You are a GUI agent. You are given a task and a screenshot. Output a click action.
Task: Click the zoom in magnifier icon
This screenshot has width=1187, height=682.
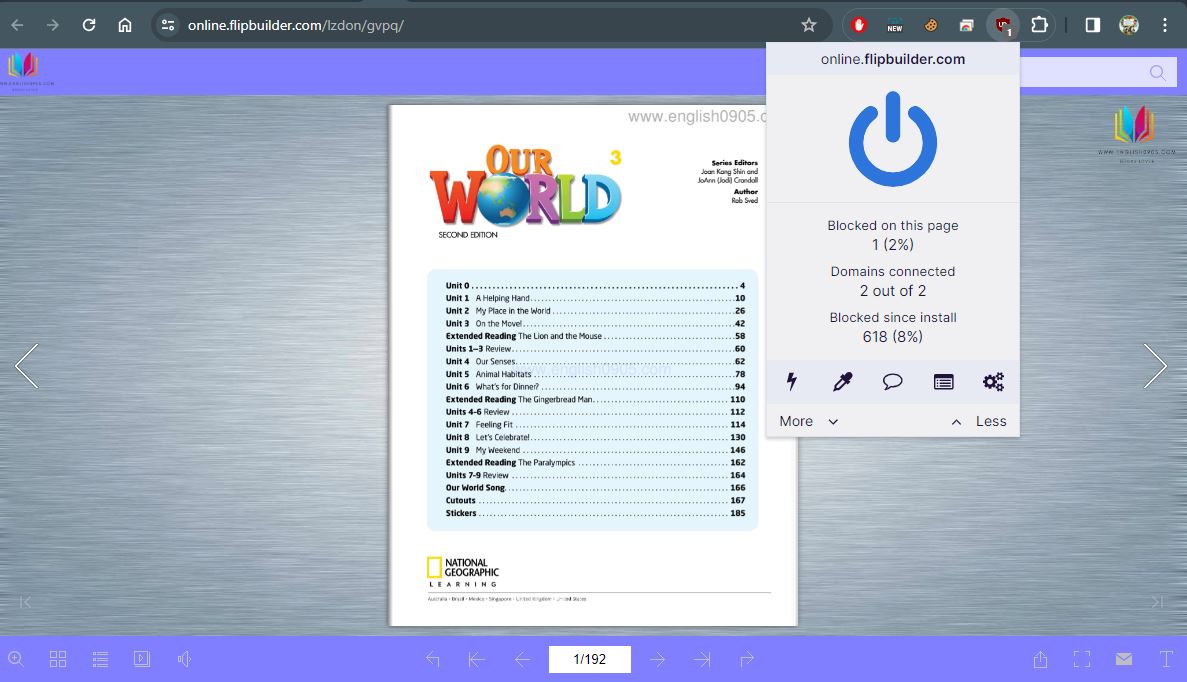(x=16, y=659)
